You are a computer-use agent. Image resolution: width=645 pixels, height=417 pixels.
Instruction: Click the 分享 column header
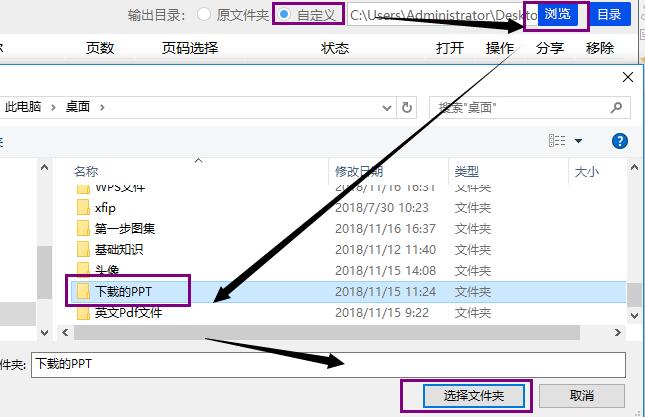pyautogui.click(x=550, y=48)
